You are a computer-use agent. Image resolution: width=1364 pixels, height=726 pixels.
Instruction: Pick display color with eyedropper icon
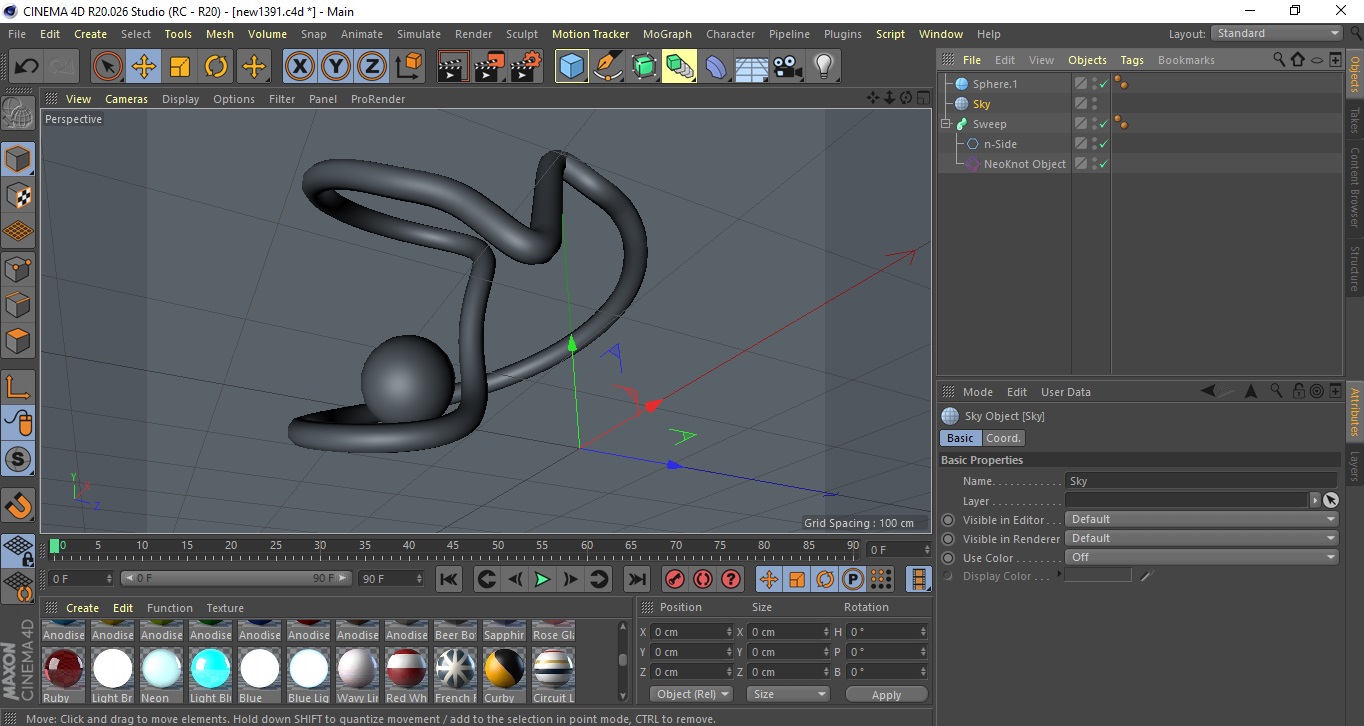coord(1147,576)
